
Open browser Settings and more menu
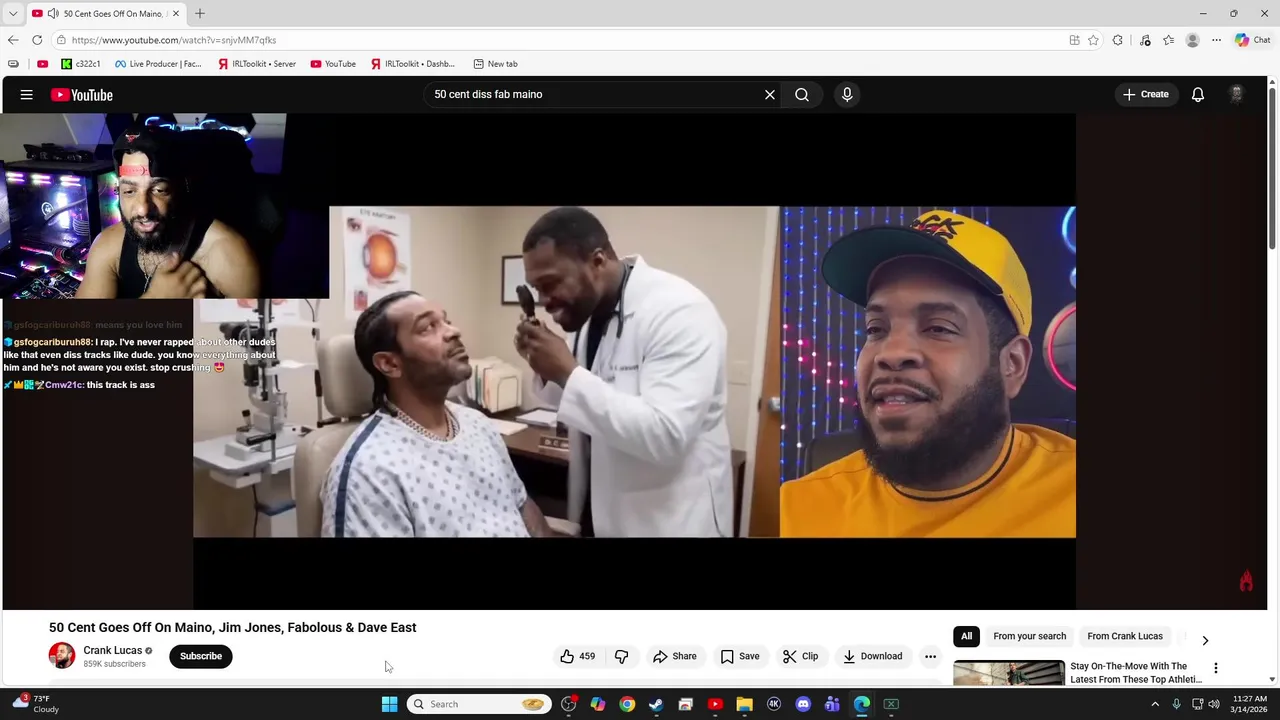click(x=1216, y=40)
